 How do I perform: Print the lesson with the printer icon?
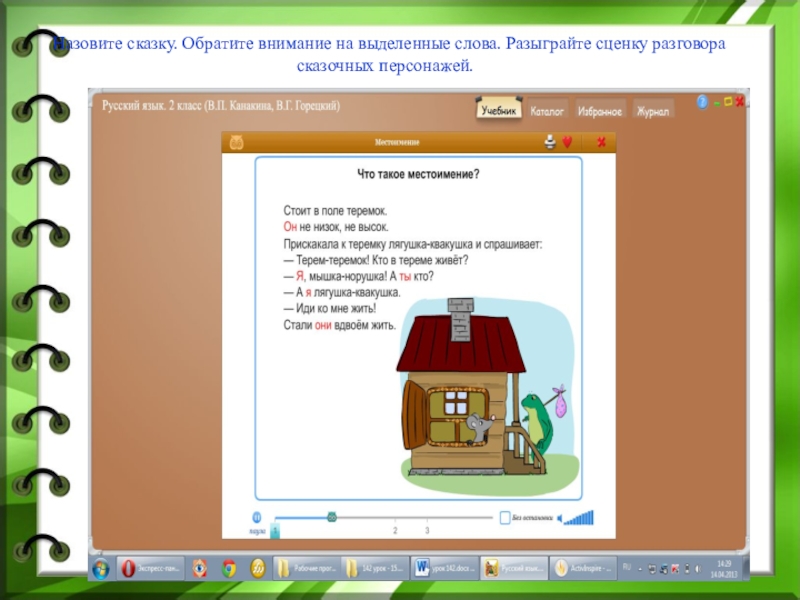point(550,142)
